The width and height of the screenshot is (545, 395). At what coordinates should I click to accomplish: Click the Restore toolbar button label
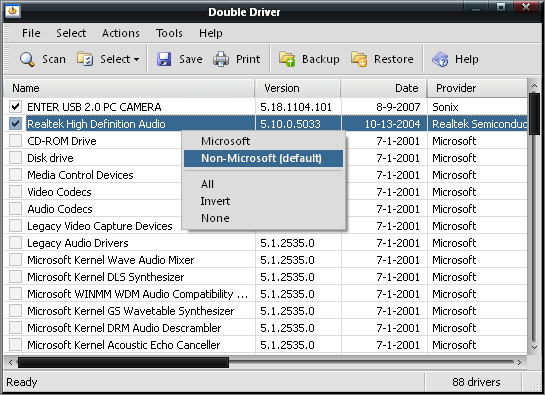click(393, 59)
